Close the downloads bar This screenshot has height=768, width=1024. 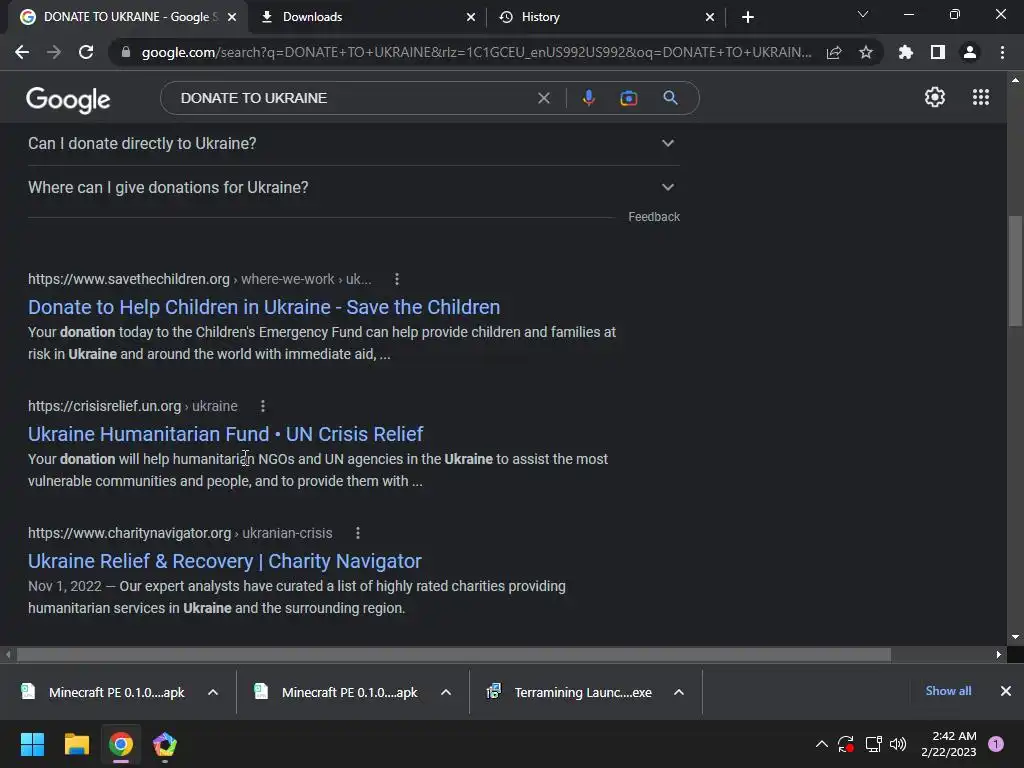[x=1006, y=691]
